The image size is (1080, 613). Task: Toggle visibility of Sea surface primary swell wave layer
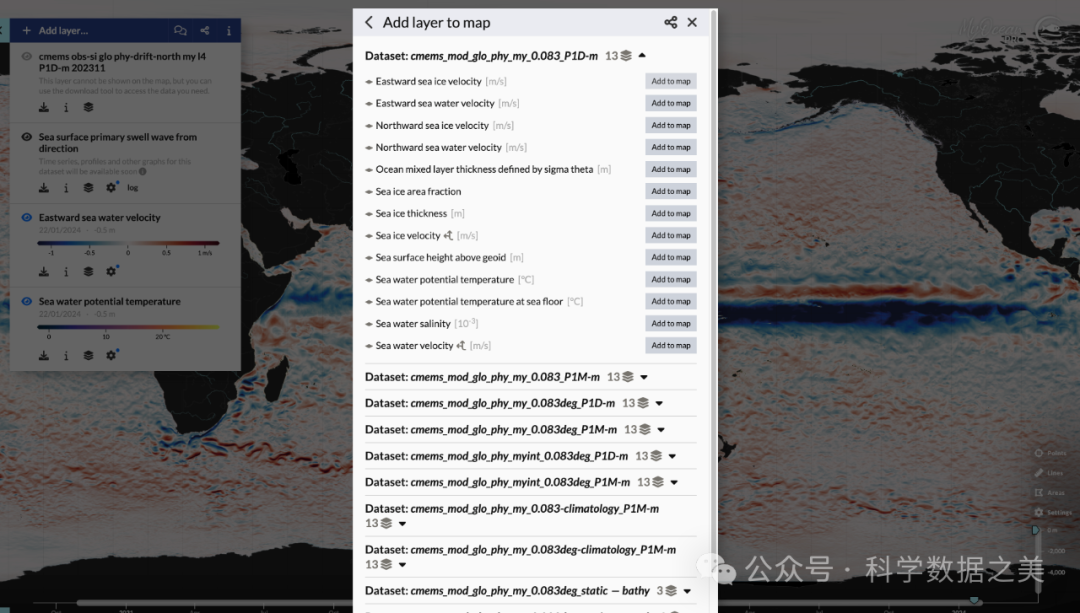(x=27, y=137)
